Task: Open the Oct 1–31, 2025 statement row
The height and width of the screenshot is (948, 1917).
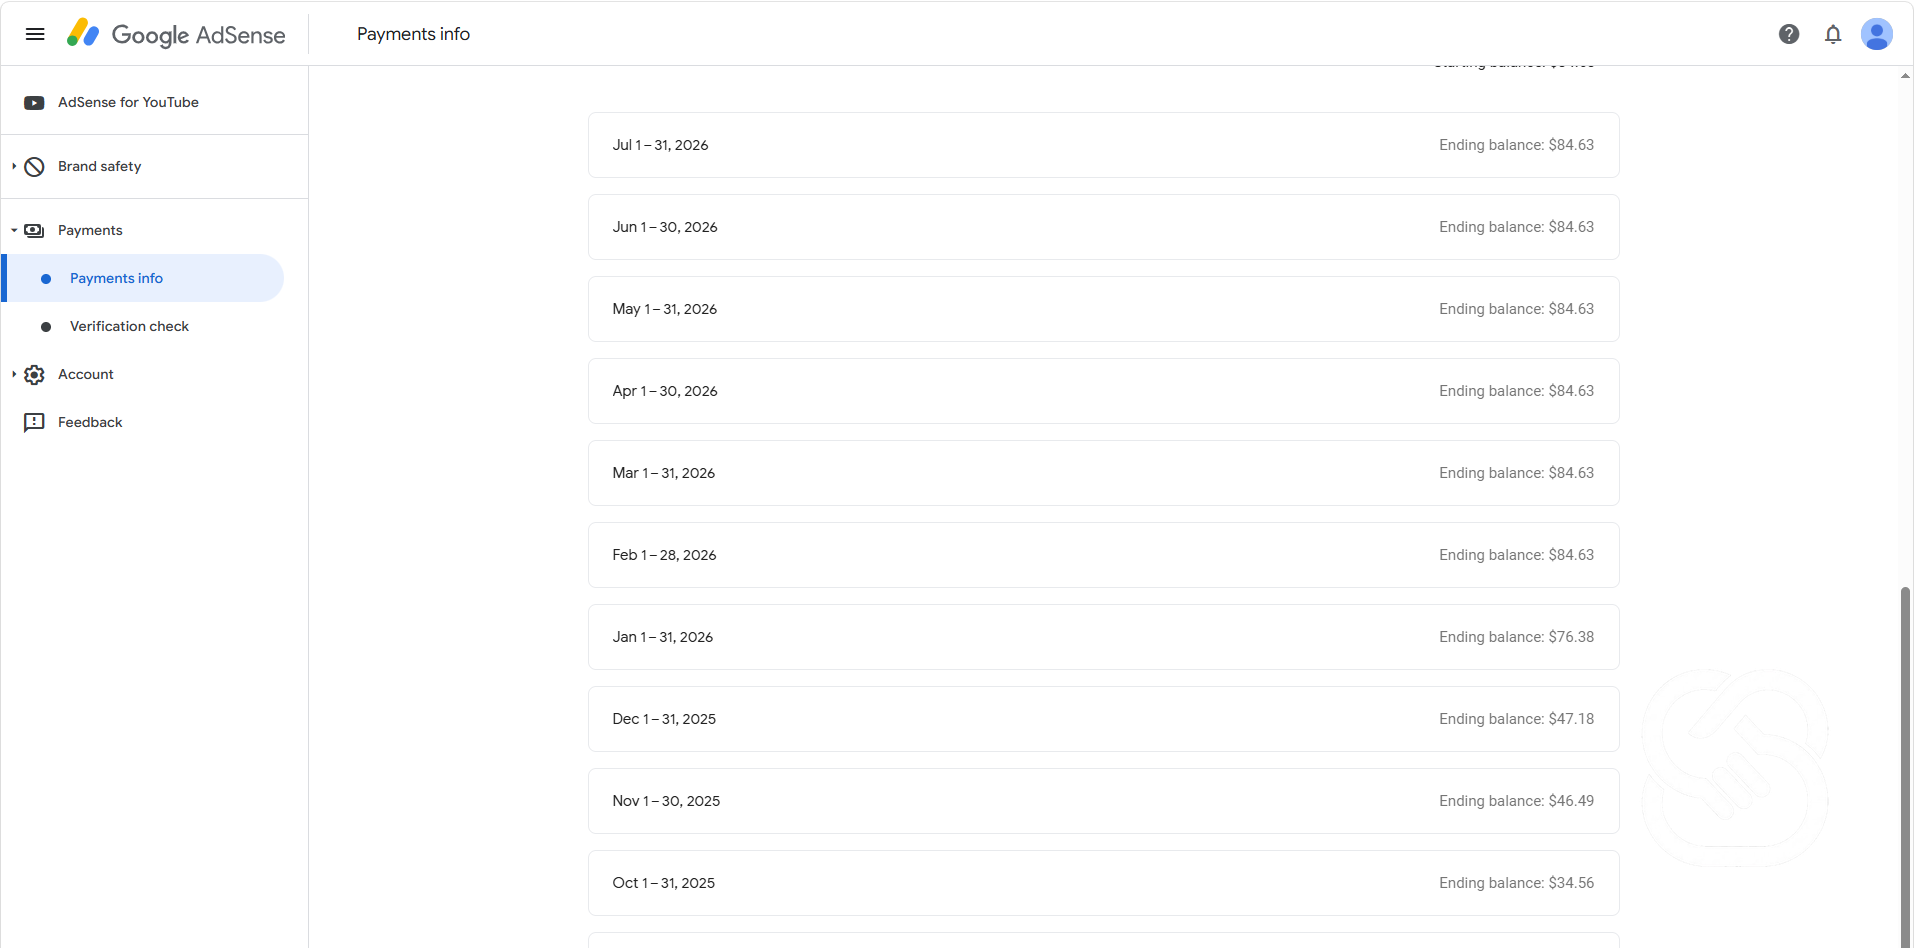Action: point(1104,883)
